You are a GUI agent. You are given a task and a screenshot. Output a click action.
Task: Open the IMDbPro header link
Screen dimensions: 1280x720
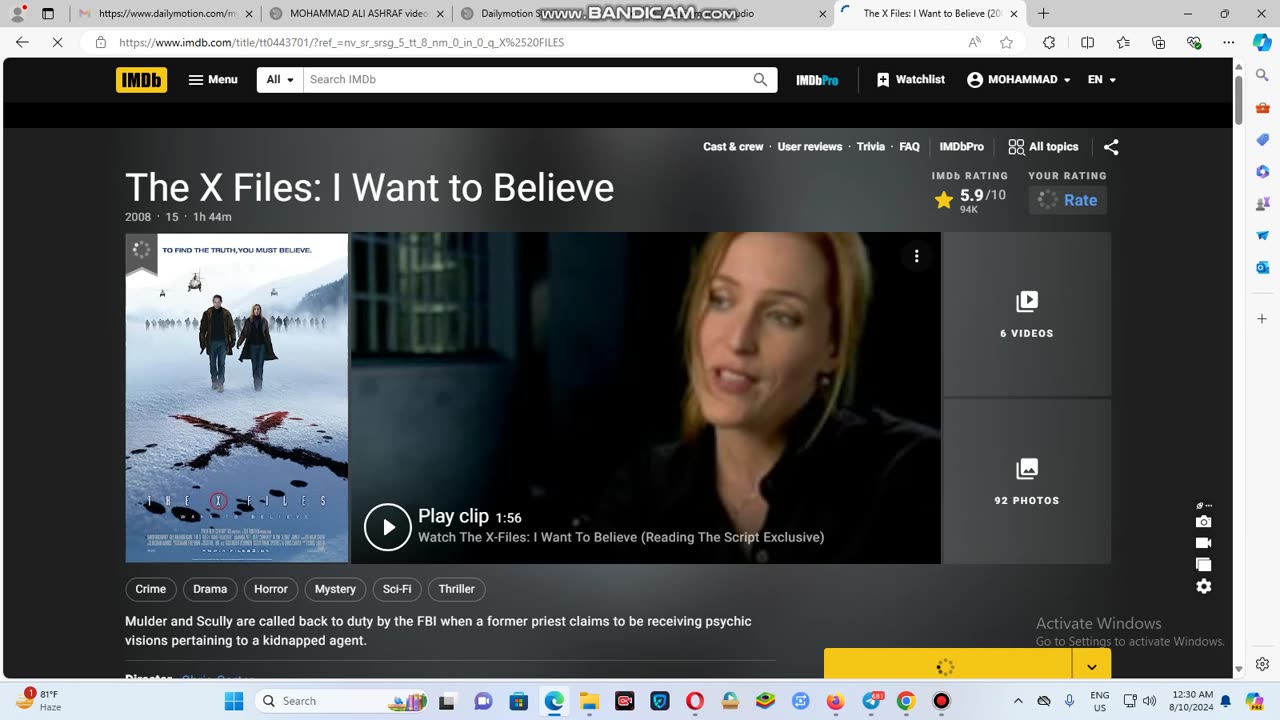point(817,80)
